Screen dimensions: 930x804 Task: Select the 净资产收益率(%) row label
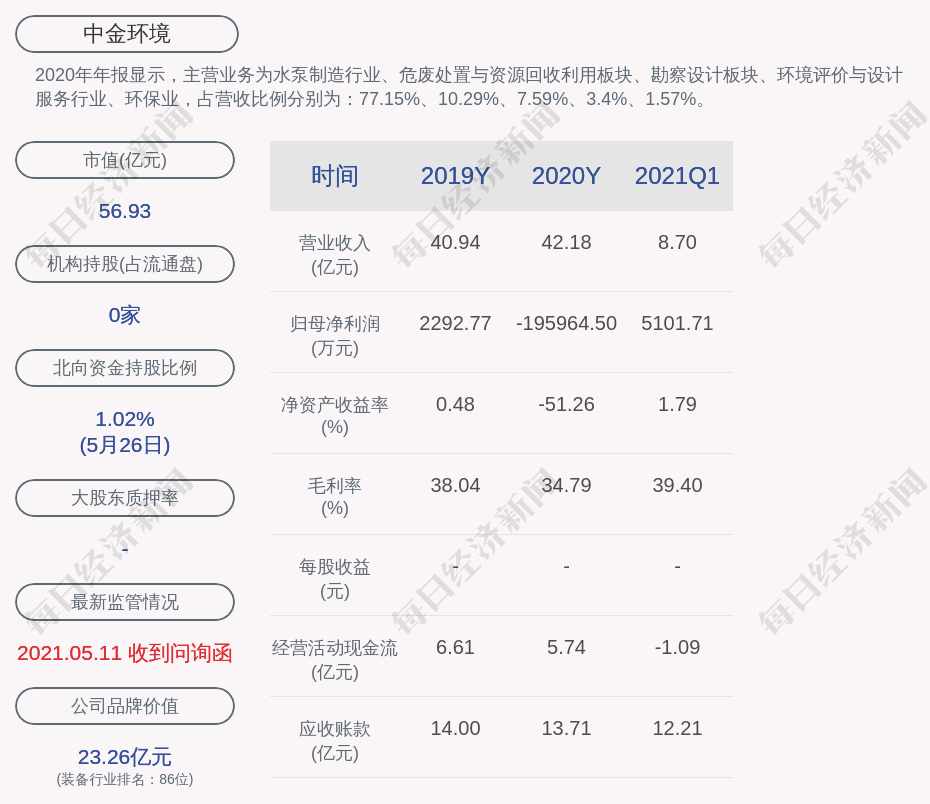coord(335,416)
